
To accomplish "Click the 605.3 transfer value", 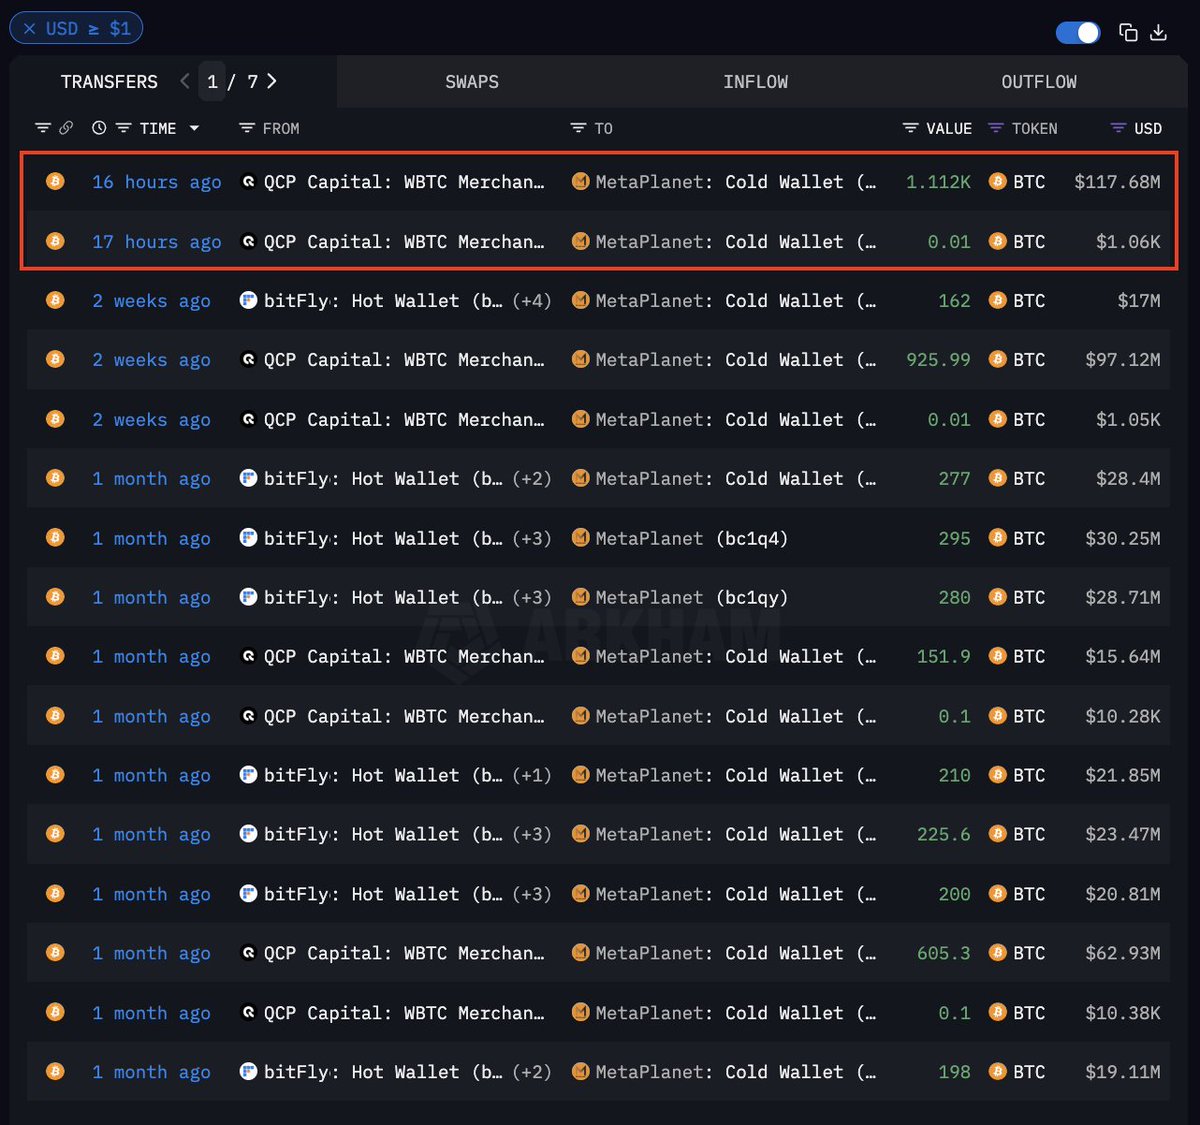I will click(x=943, y=953).
